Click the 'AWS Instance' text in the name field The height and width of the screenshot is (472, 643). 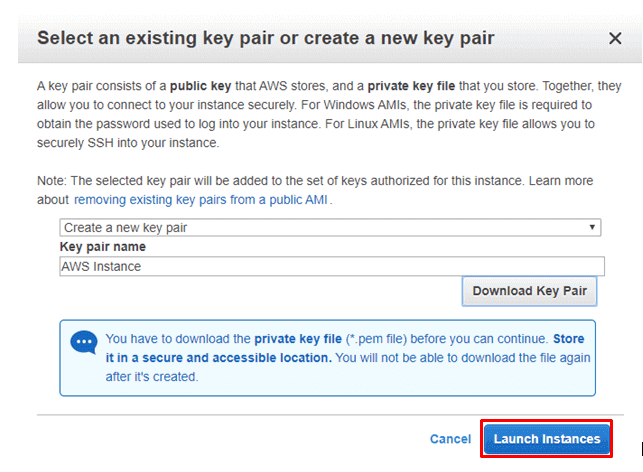tap(101, 267)
